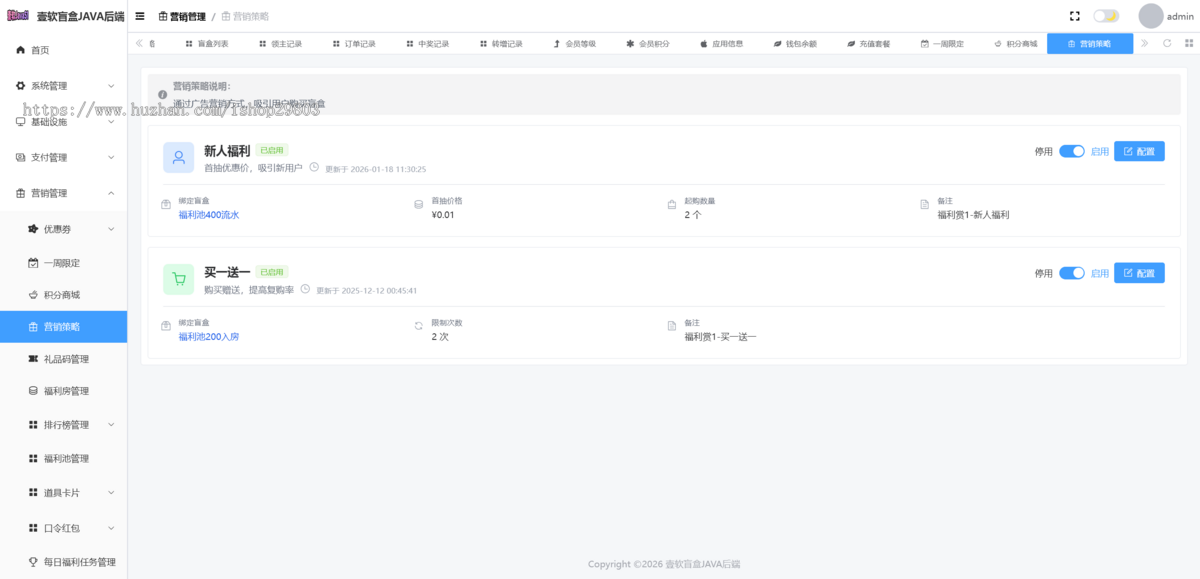
Task: Click the home icon for 首页
Action: 21,50
